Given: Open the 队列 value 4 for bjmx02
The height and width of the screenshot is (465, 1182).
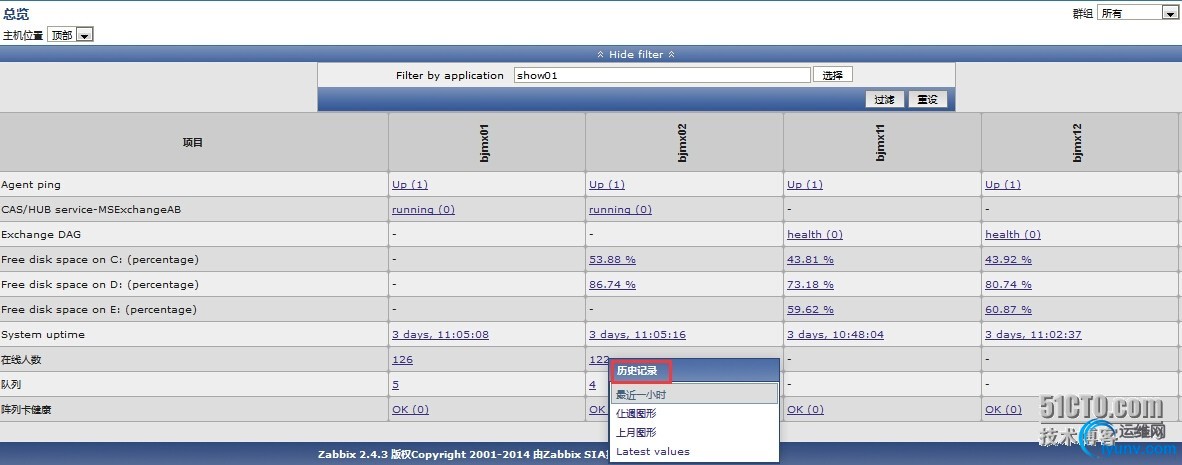Looking at the screenshot, I should click(593, 384).
